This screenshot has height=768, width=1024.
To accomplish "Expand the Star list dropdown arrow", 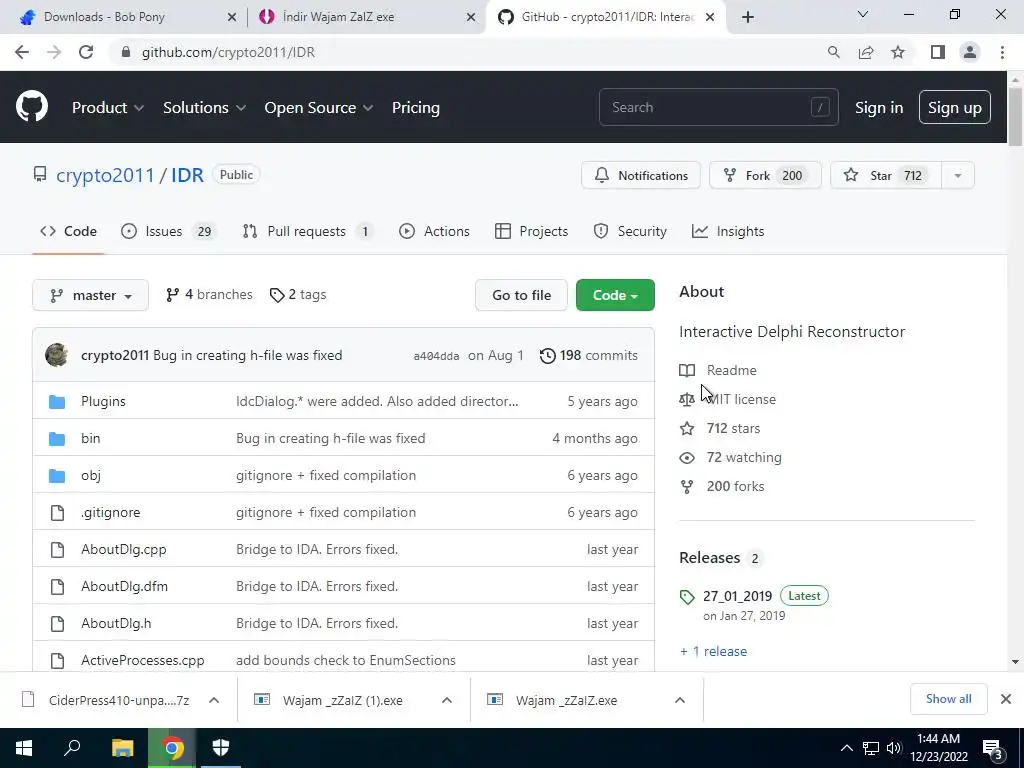I will (957, 176).
